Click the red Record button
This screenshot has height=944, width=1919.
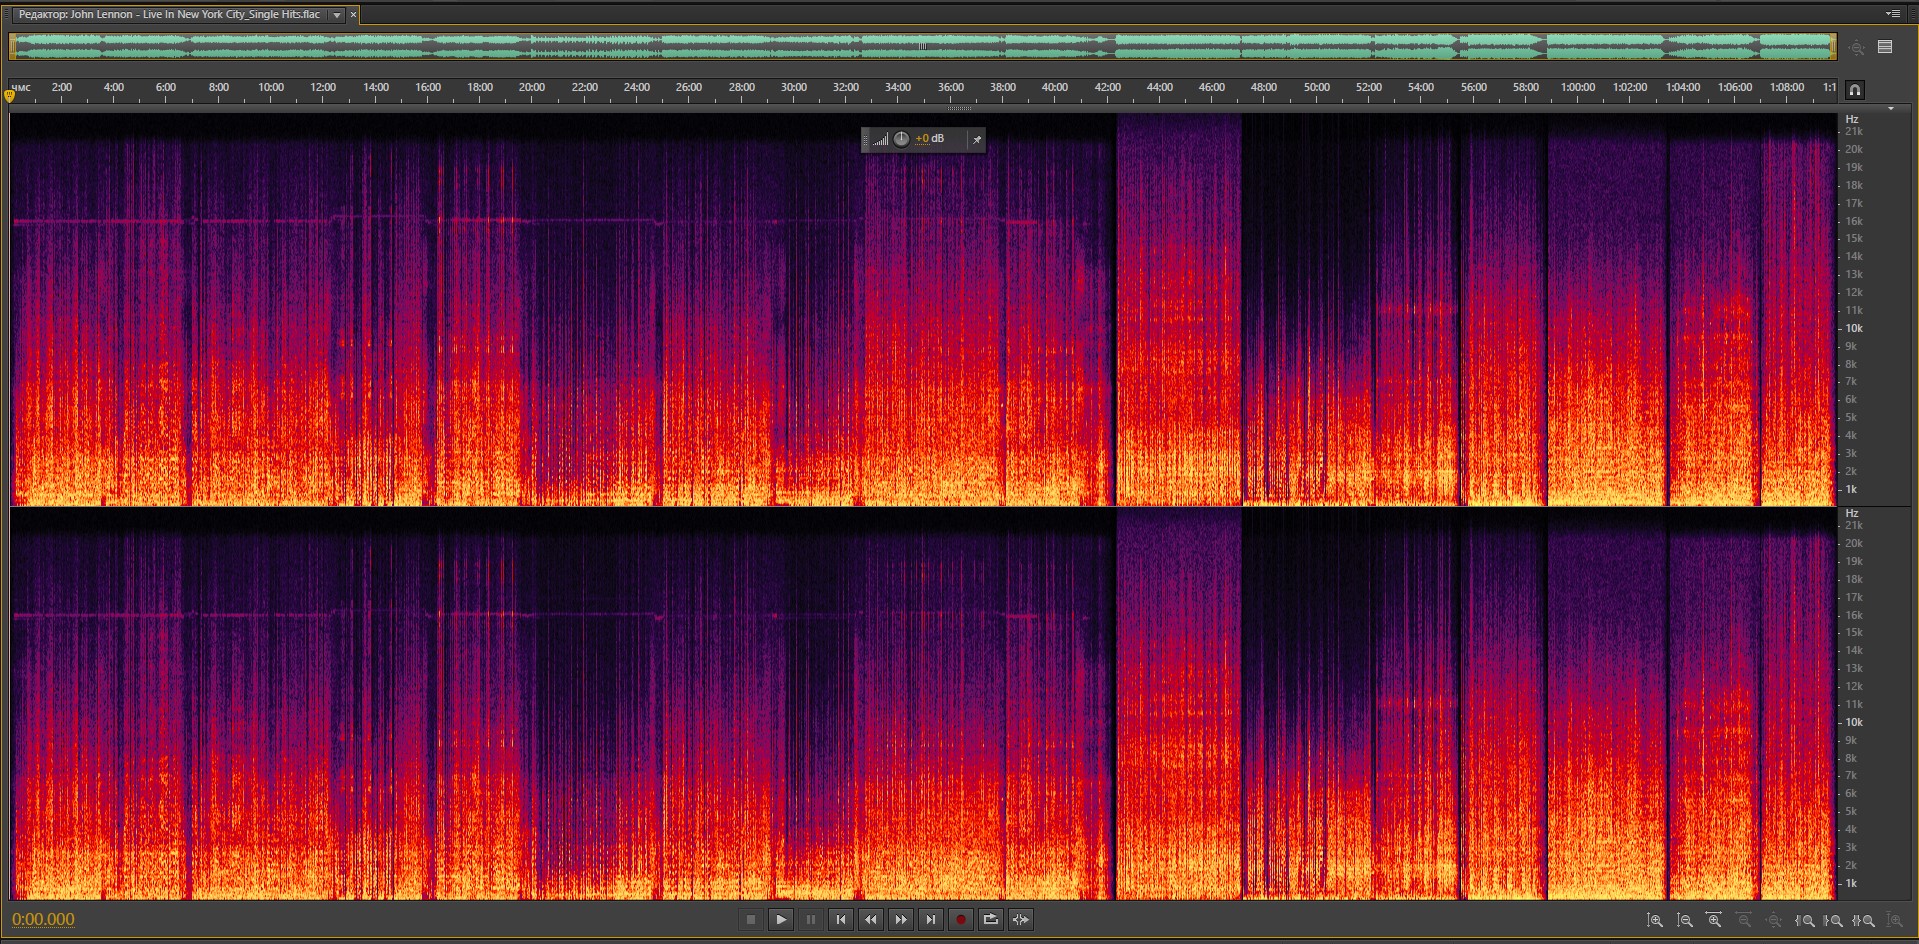[x=961, y=920]
